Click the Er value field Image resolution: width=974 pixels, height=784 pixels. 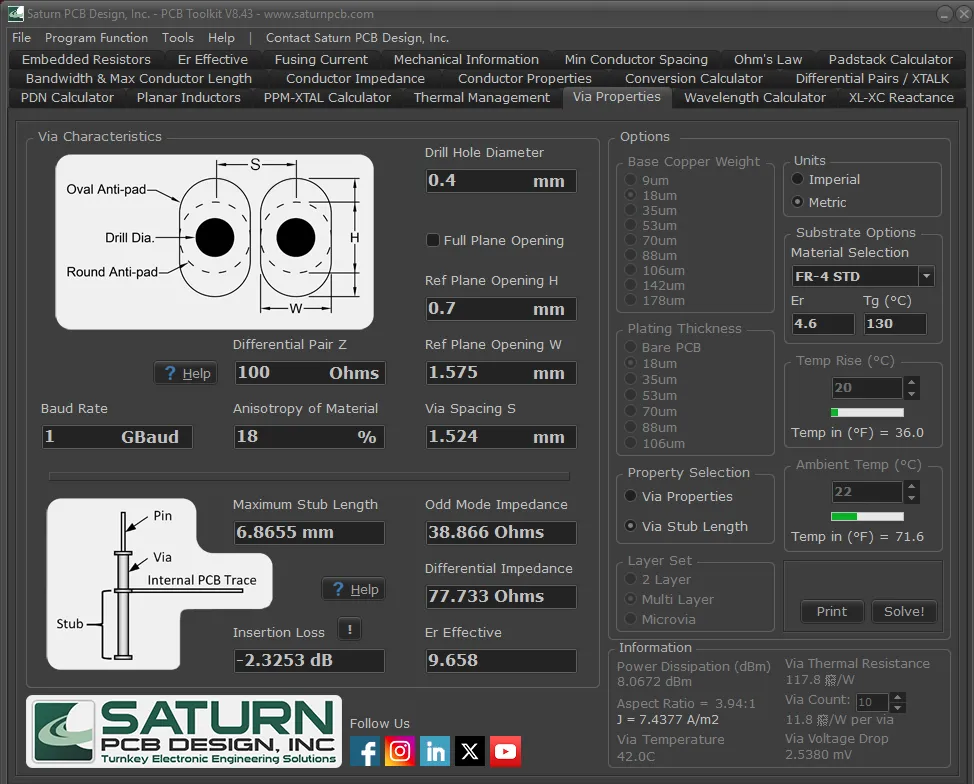tap(823, 324)
